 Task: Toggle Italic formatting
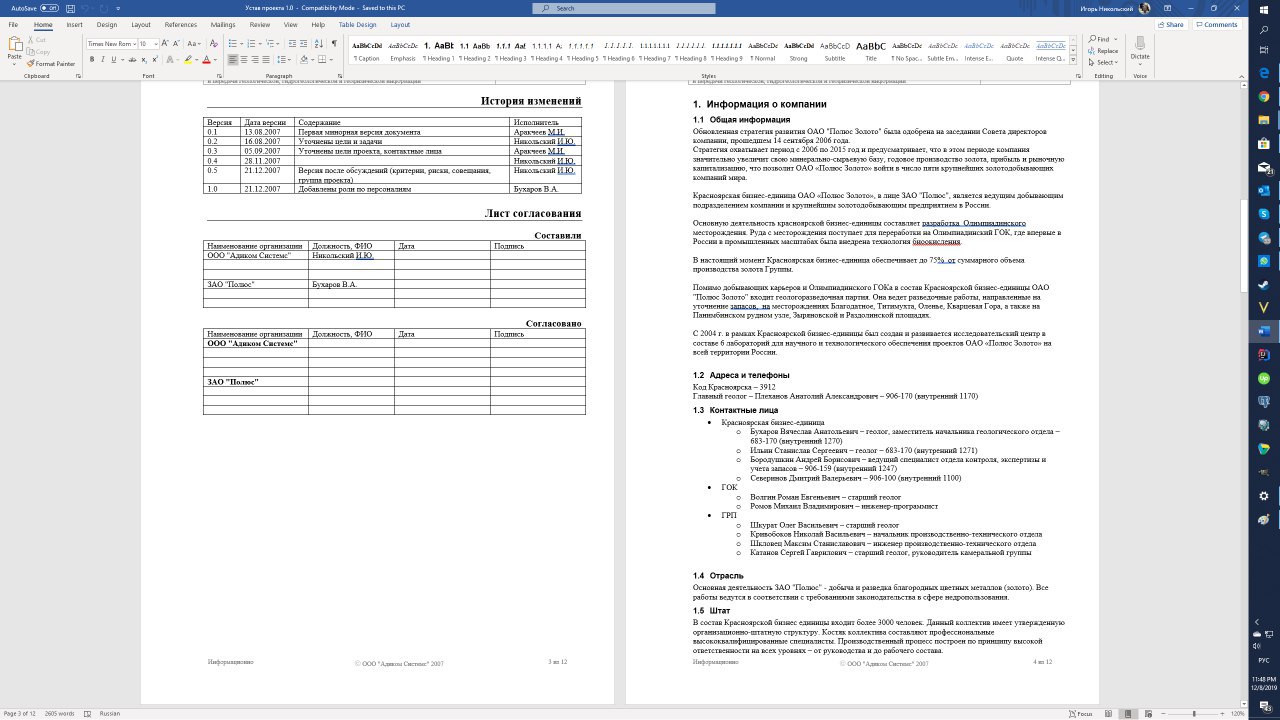point(102,60)
